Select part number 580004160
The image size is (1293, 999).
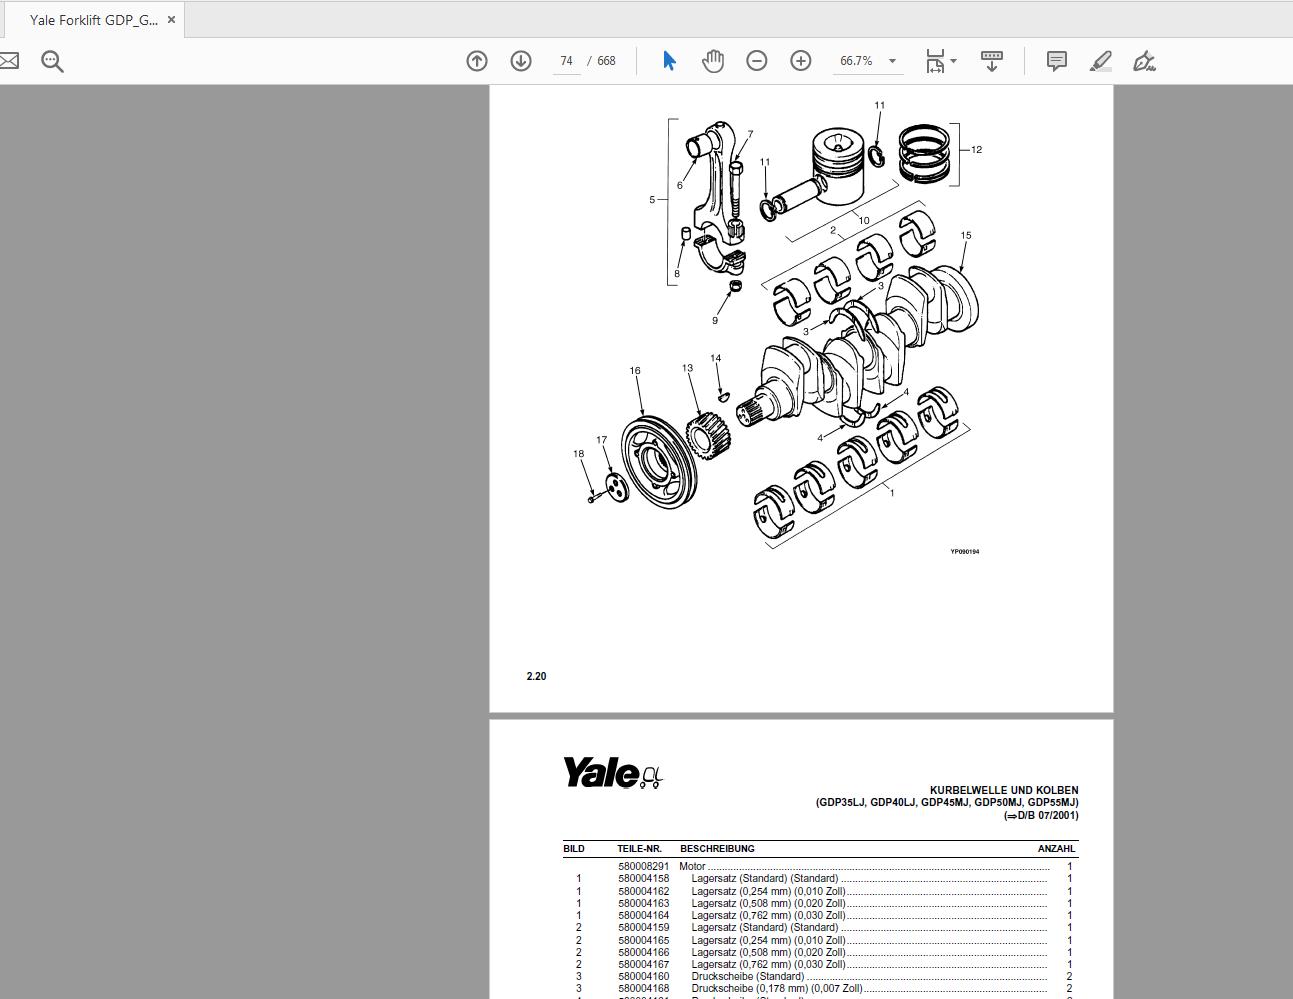(643, 976)
